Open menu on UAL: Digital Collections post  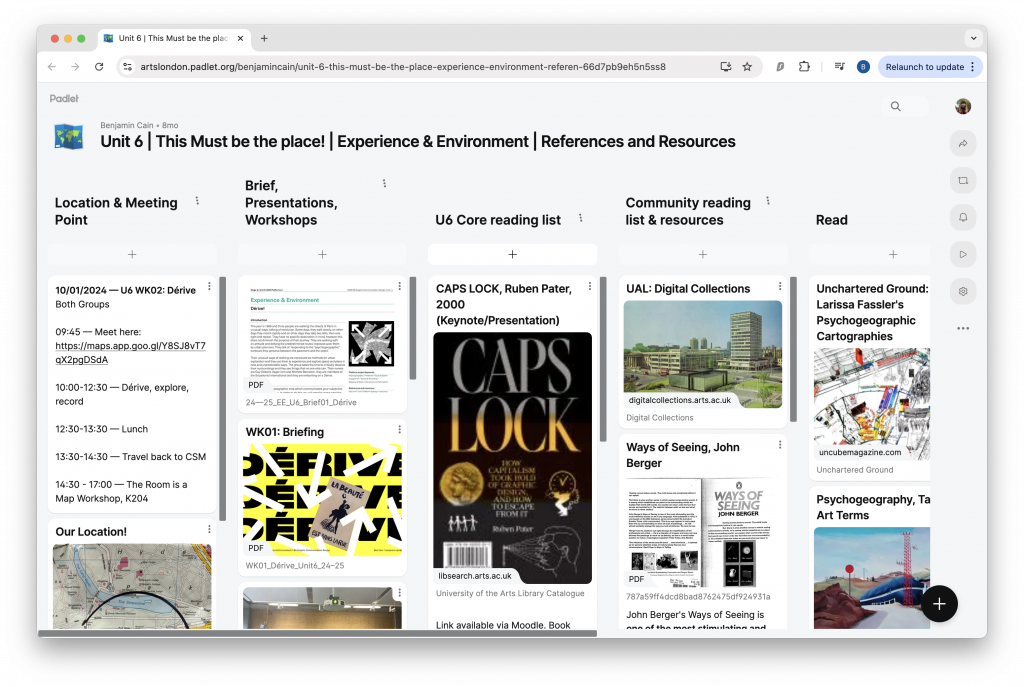(x=780, y=286)
